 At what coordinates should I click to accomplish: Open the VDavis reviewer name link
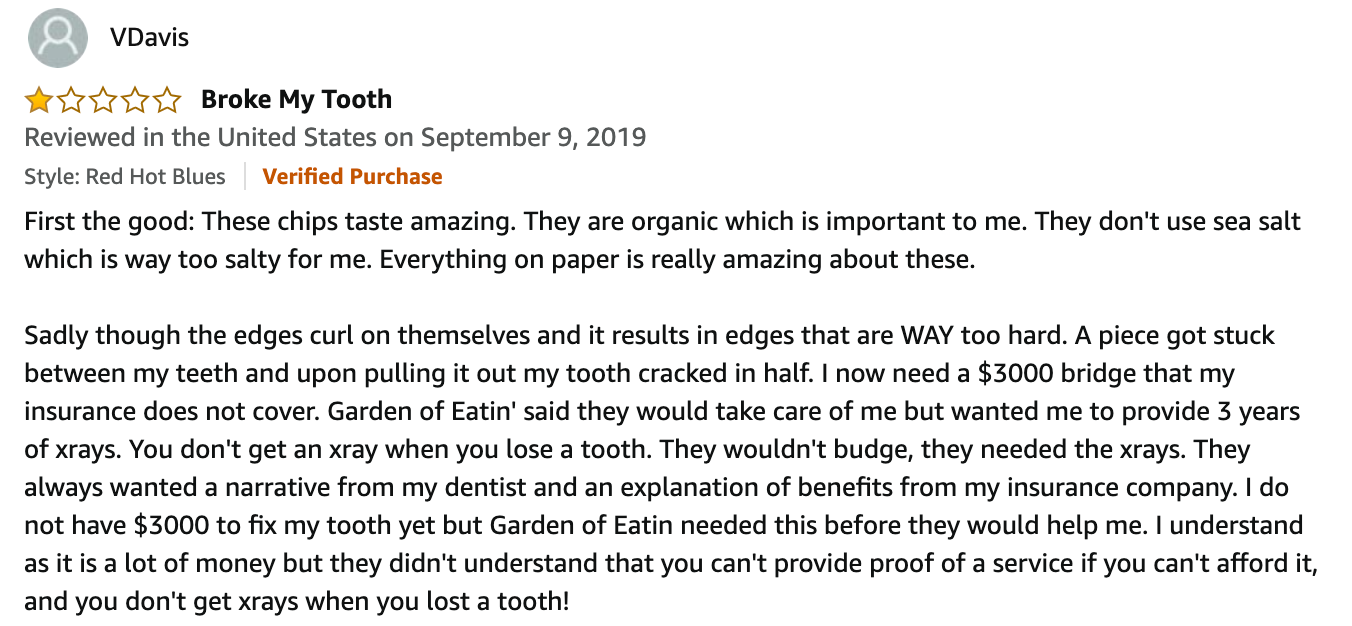pyautogui.click(x=149, y=38)
